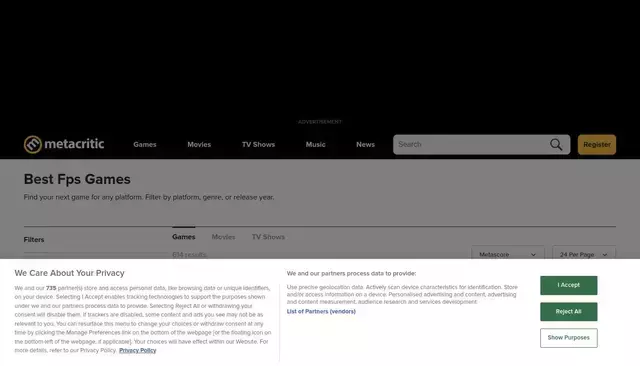Open the Music menu
The width and height of the screenshot is (640, 366).
tap(316, 144)
